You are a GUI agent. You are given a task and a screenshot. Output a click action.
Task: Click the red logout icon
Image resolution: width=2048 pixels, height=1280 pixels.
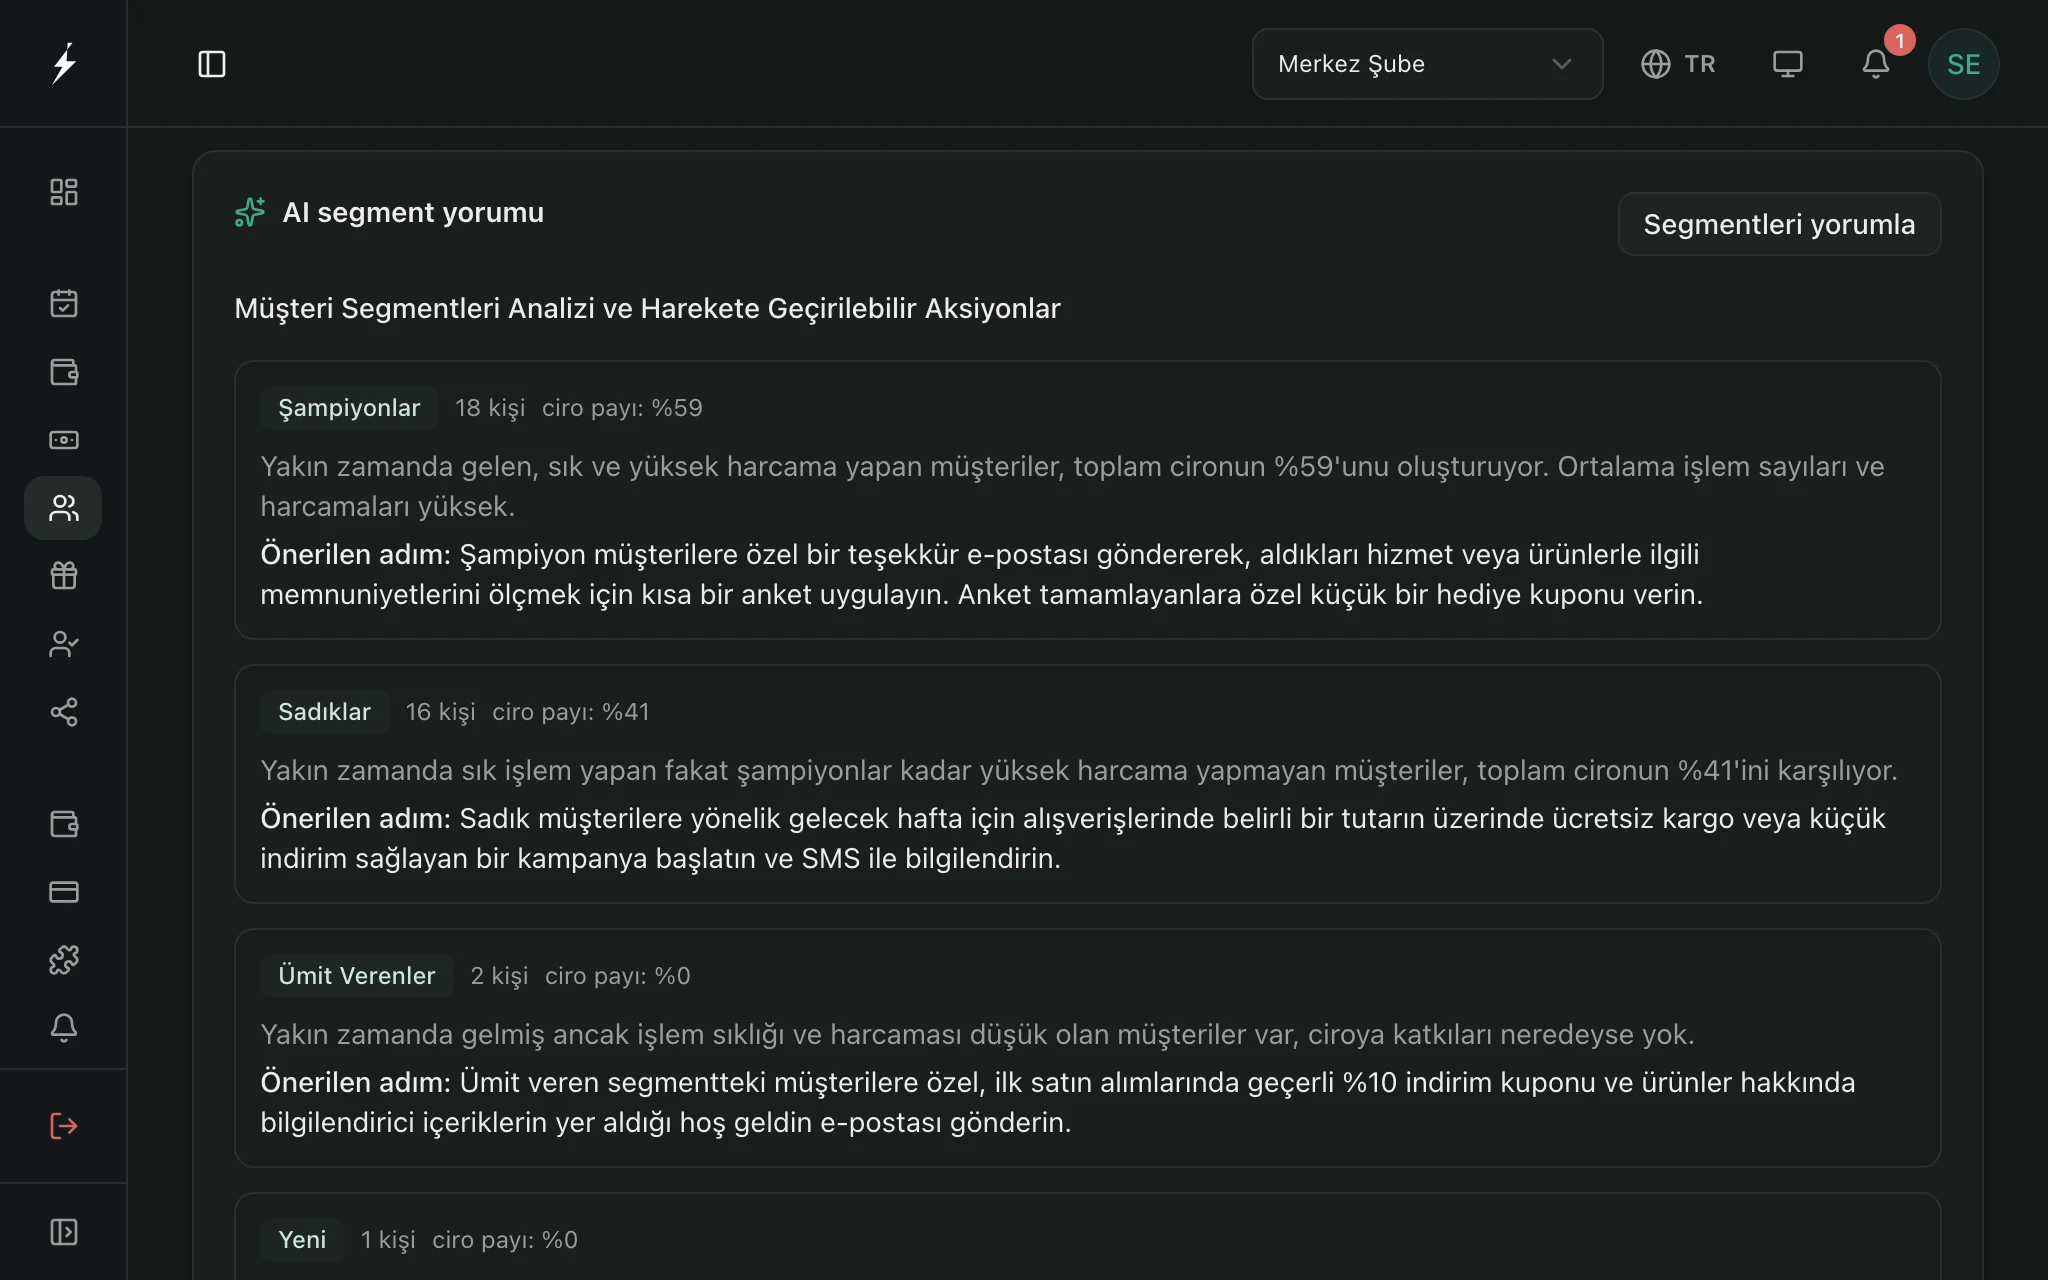pos(64,1126)
